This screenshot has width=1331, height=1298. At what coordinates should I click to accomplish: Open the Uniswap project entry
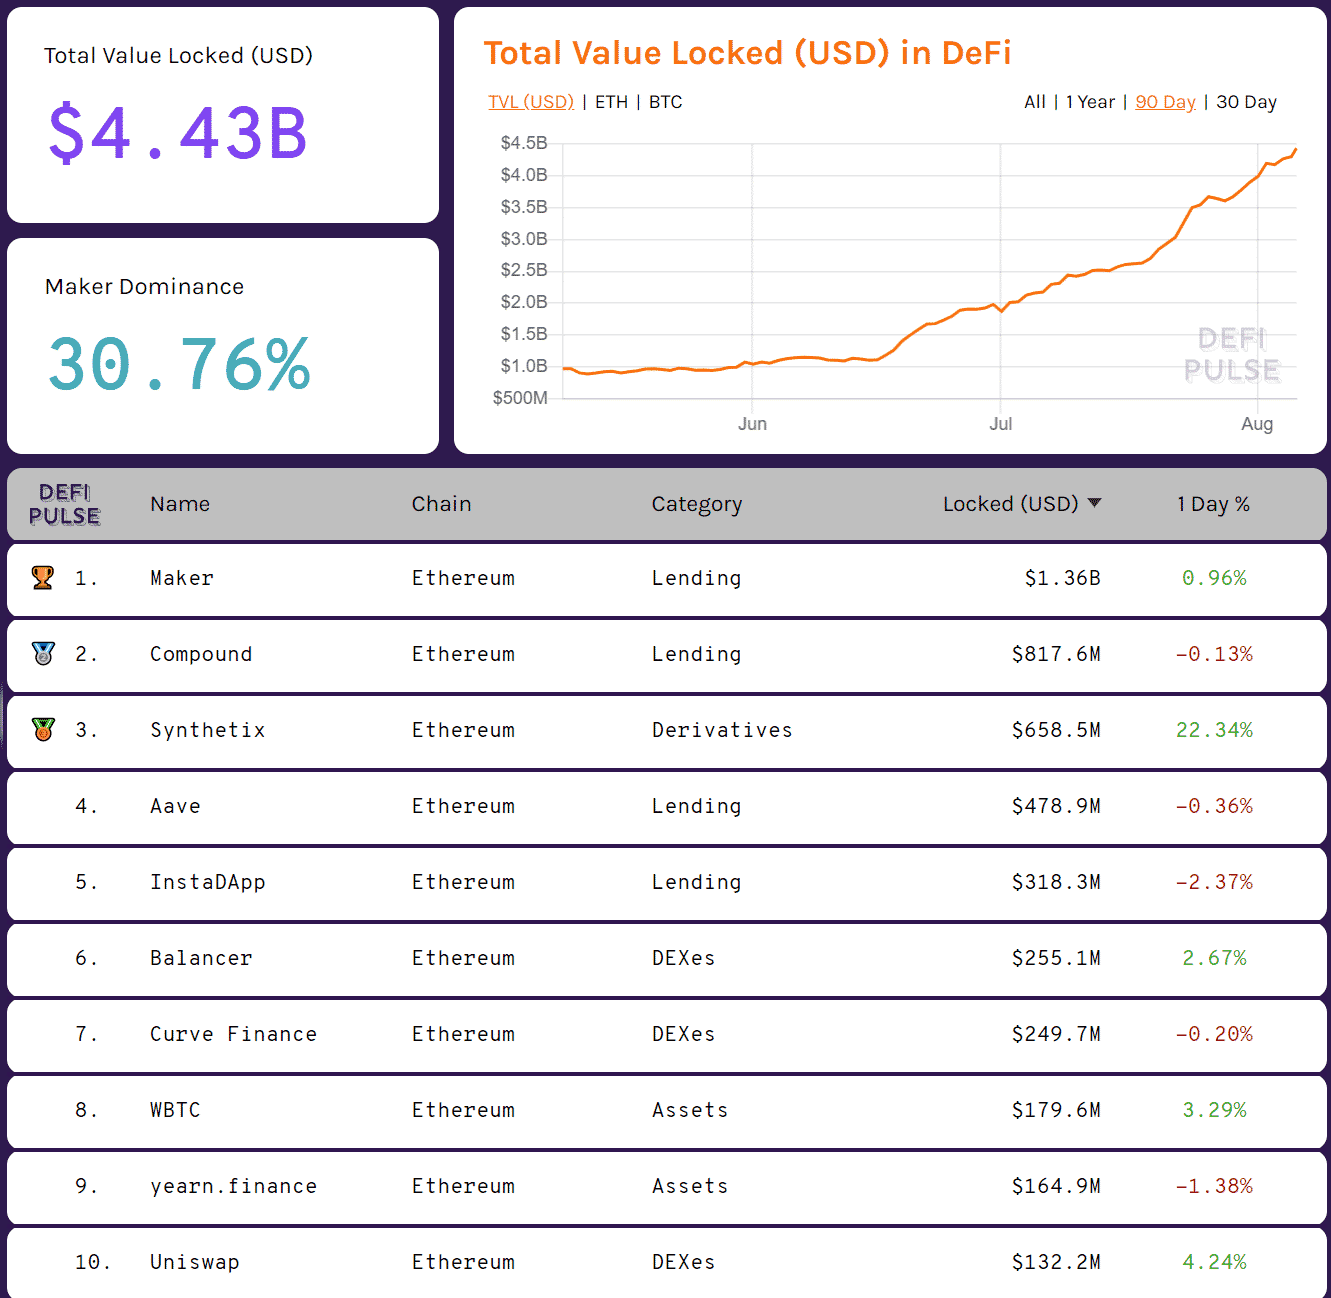coord(194,1262)
